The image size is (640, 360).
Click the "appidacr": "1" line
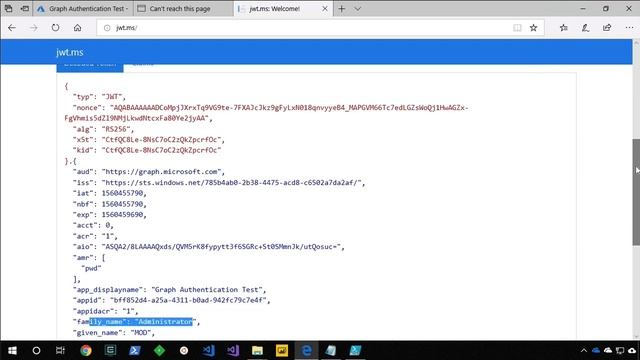(105, 311)
